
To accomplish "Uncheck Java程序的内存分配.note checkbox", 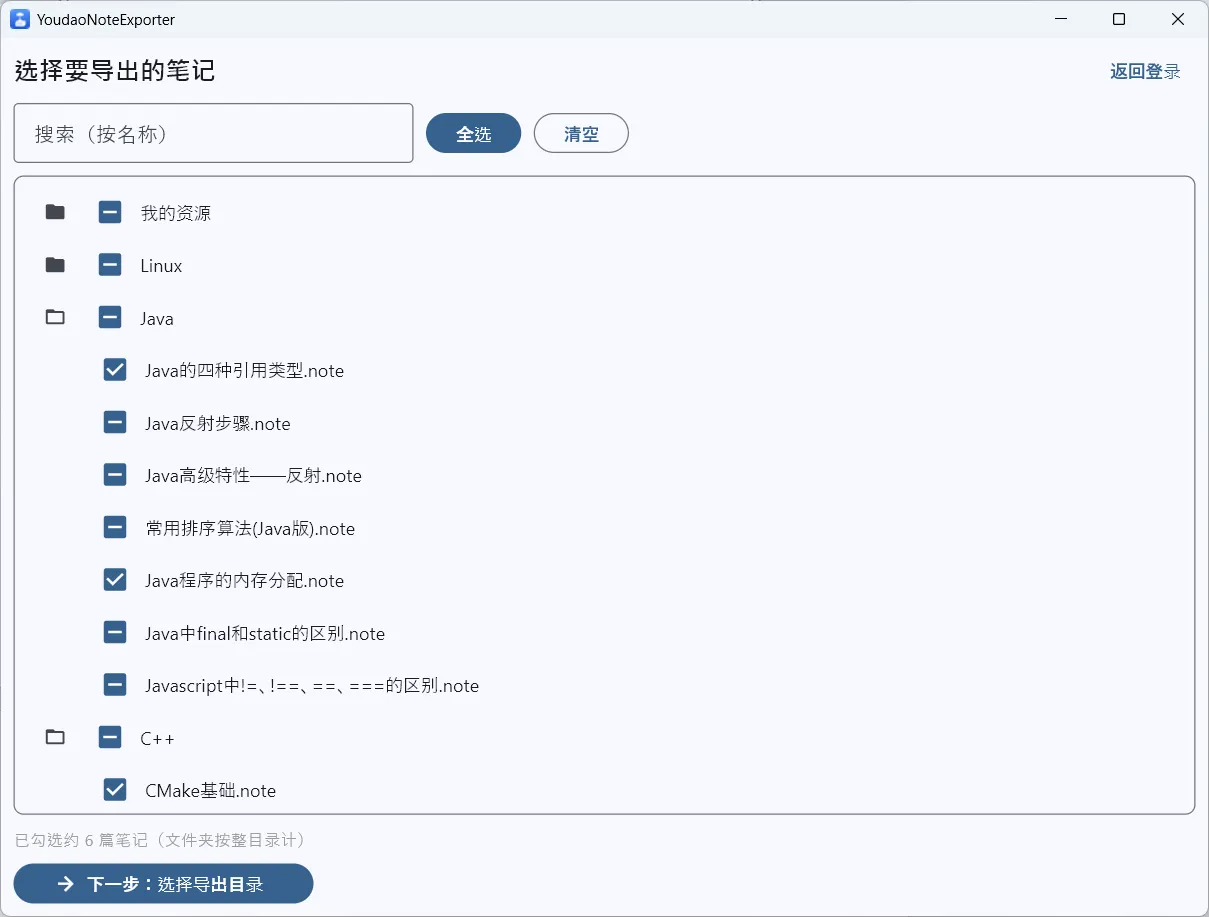I will [115, 580].
